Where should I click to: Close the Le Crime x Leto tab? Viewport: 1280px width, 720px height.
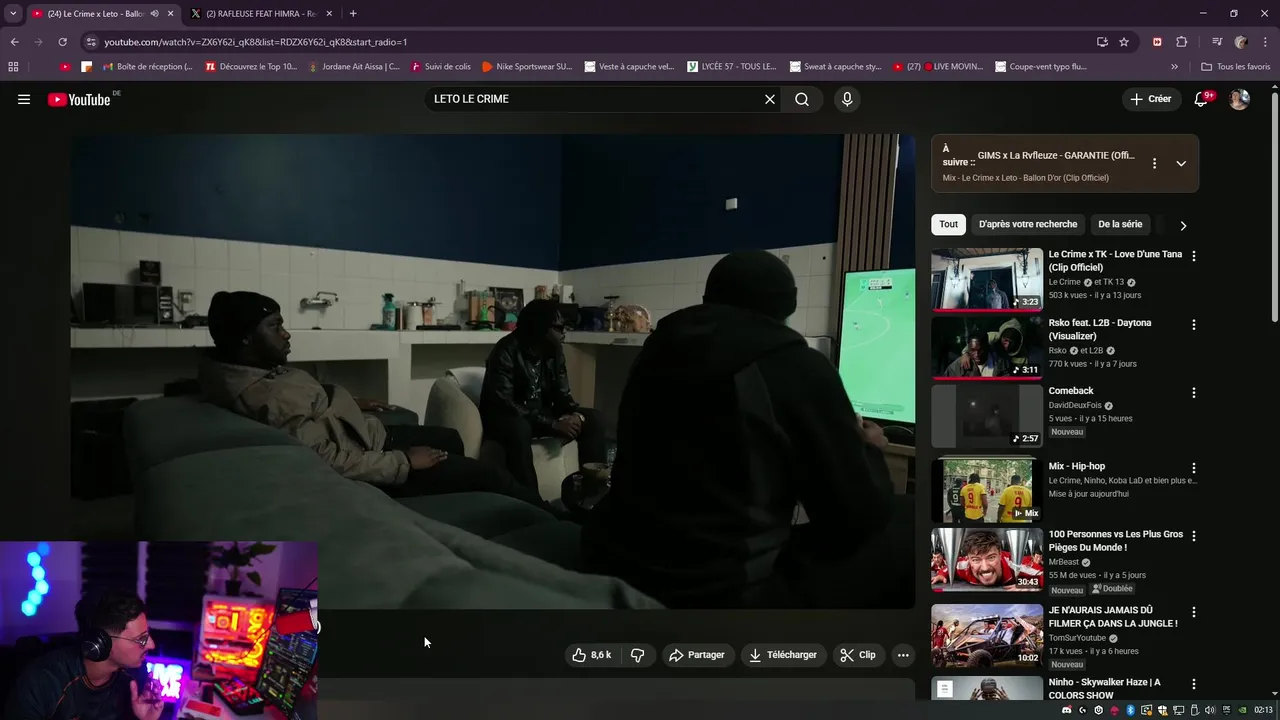click(x=170, y=13)
